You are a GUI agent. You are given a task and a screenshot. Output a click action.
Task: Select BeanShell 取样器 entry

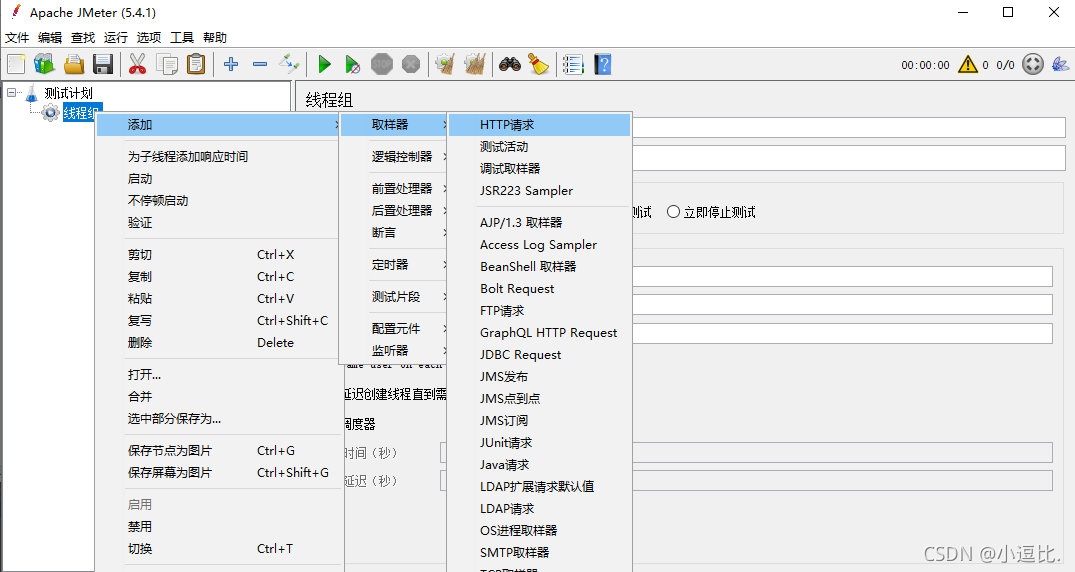pyautogui.click(x=539, y=266)
